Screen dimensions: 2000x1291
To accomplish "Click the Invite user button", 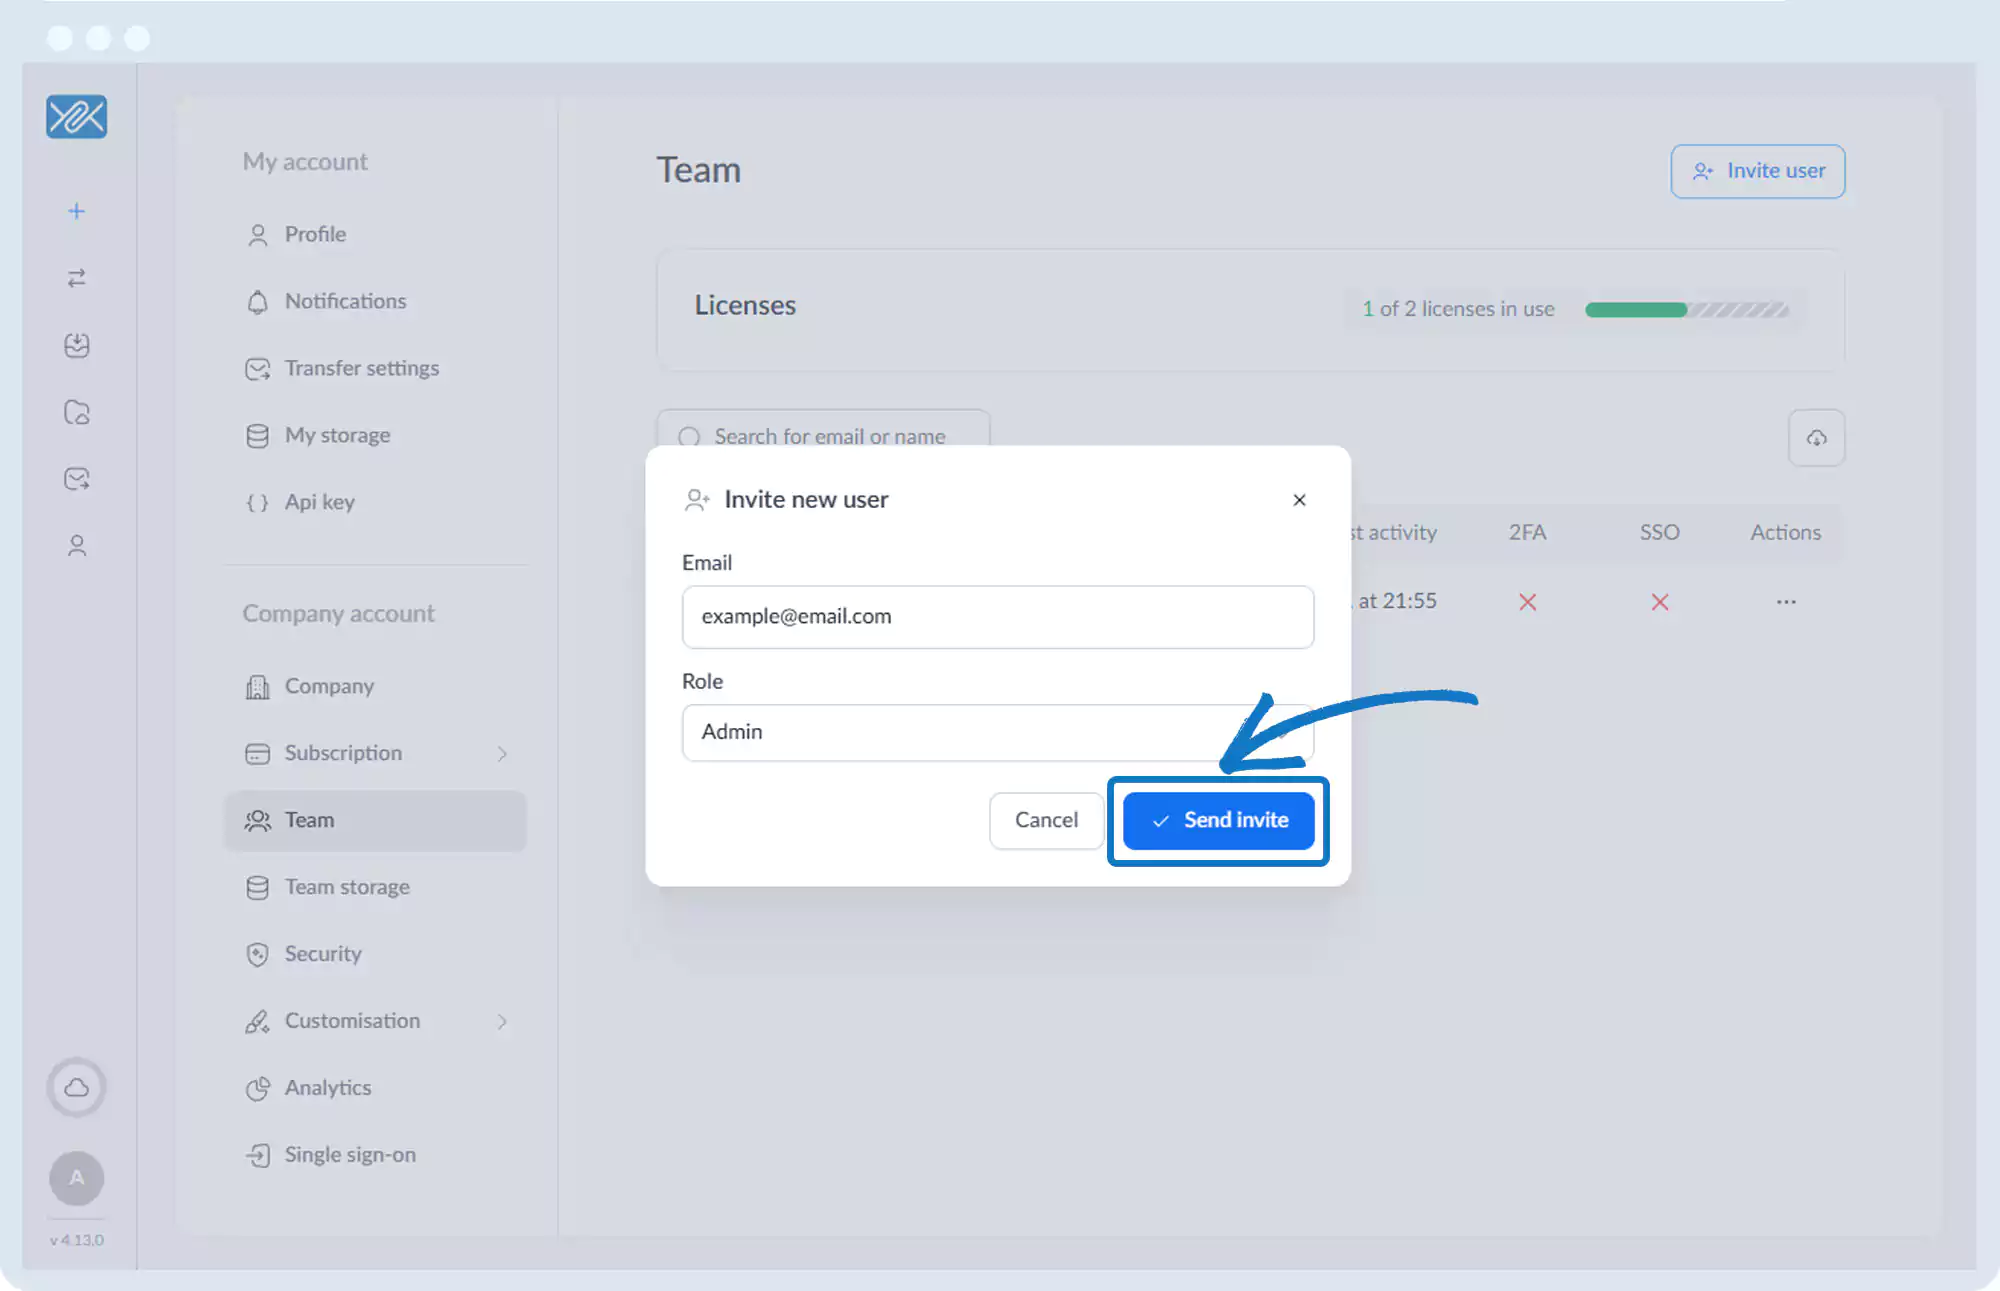I will (1757, 171).
